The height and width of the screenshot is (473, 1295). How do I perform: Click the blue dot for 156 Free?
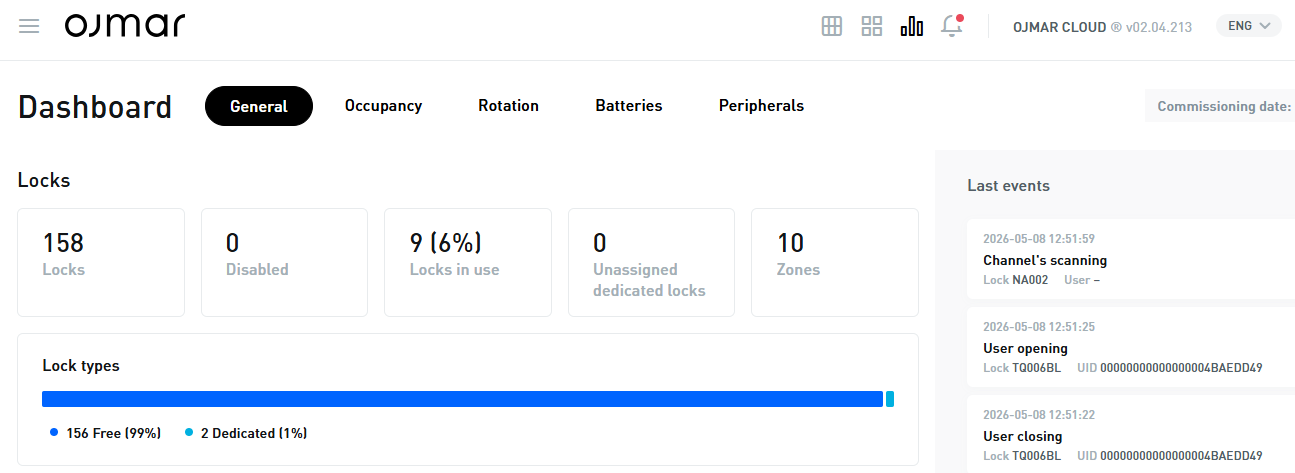pos(54,433)
